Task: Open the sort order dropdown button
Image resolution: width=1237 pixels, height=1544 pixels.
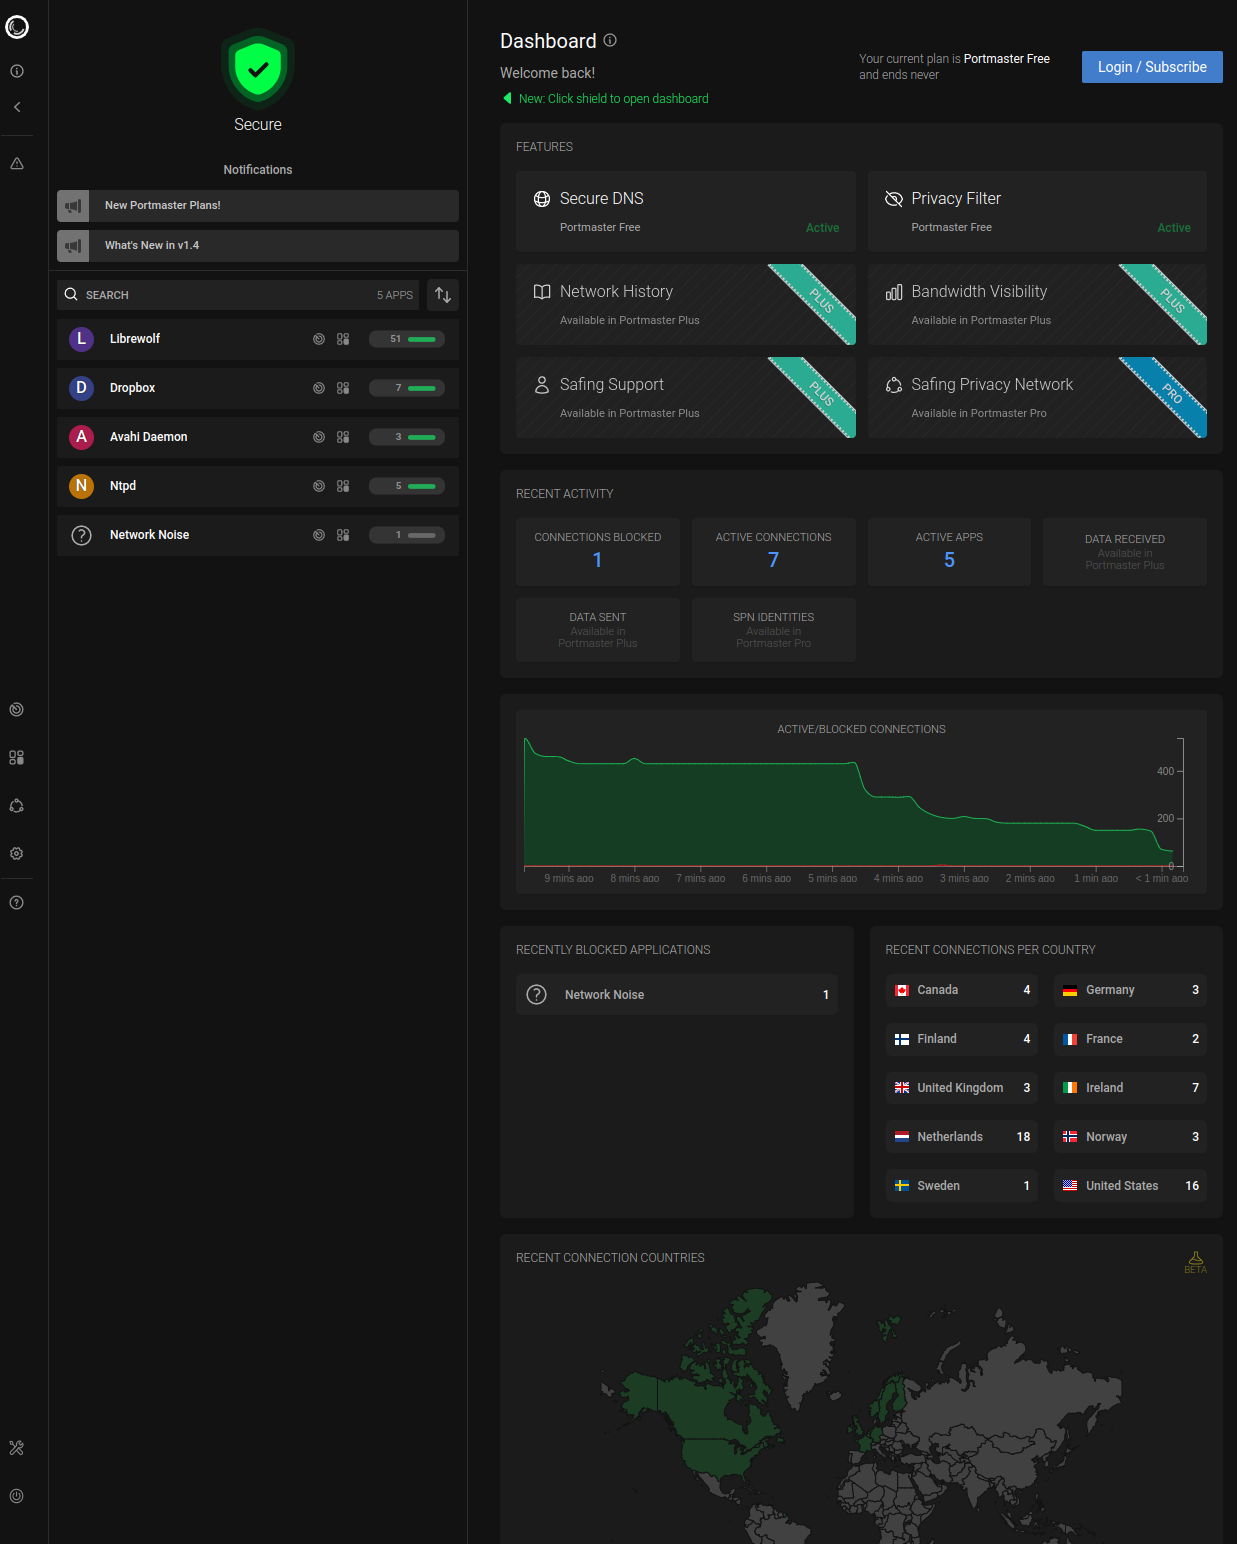Action: pyautogui.click(x=443, y=295)
